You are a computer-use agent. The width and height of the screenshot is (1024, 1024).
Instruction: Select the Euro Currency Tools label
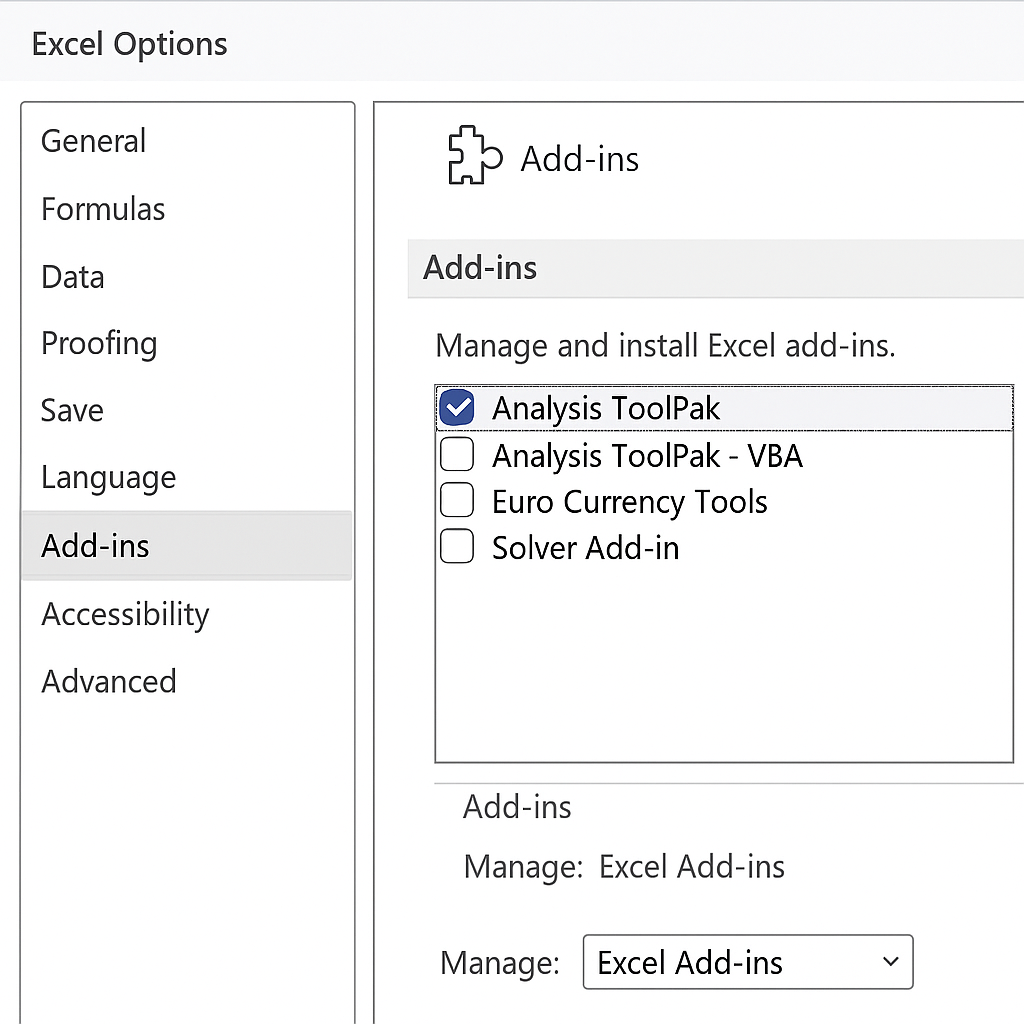(x=630, y=502)
